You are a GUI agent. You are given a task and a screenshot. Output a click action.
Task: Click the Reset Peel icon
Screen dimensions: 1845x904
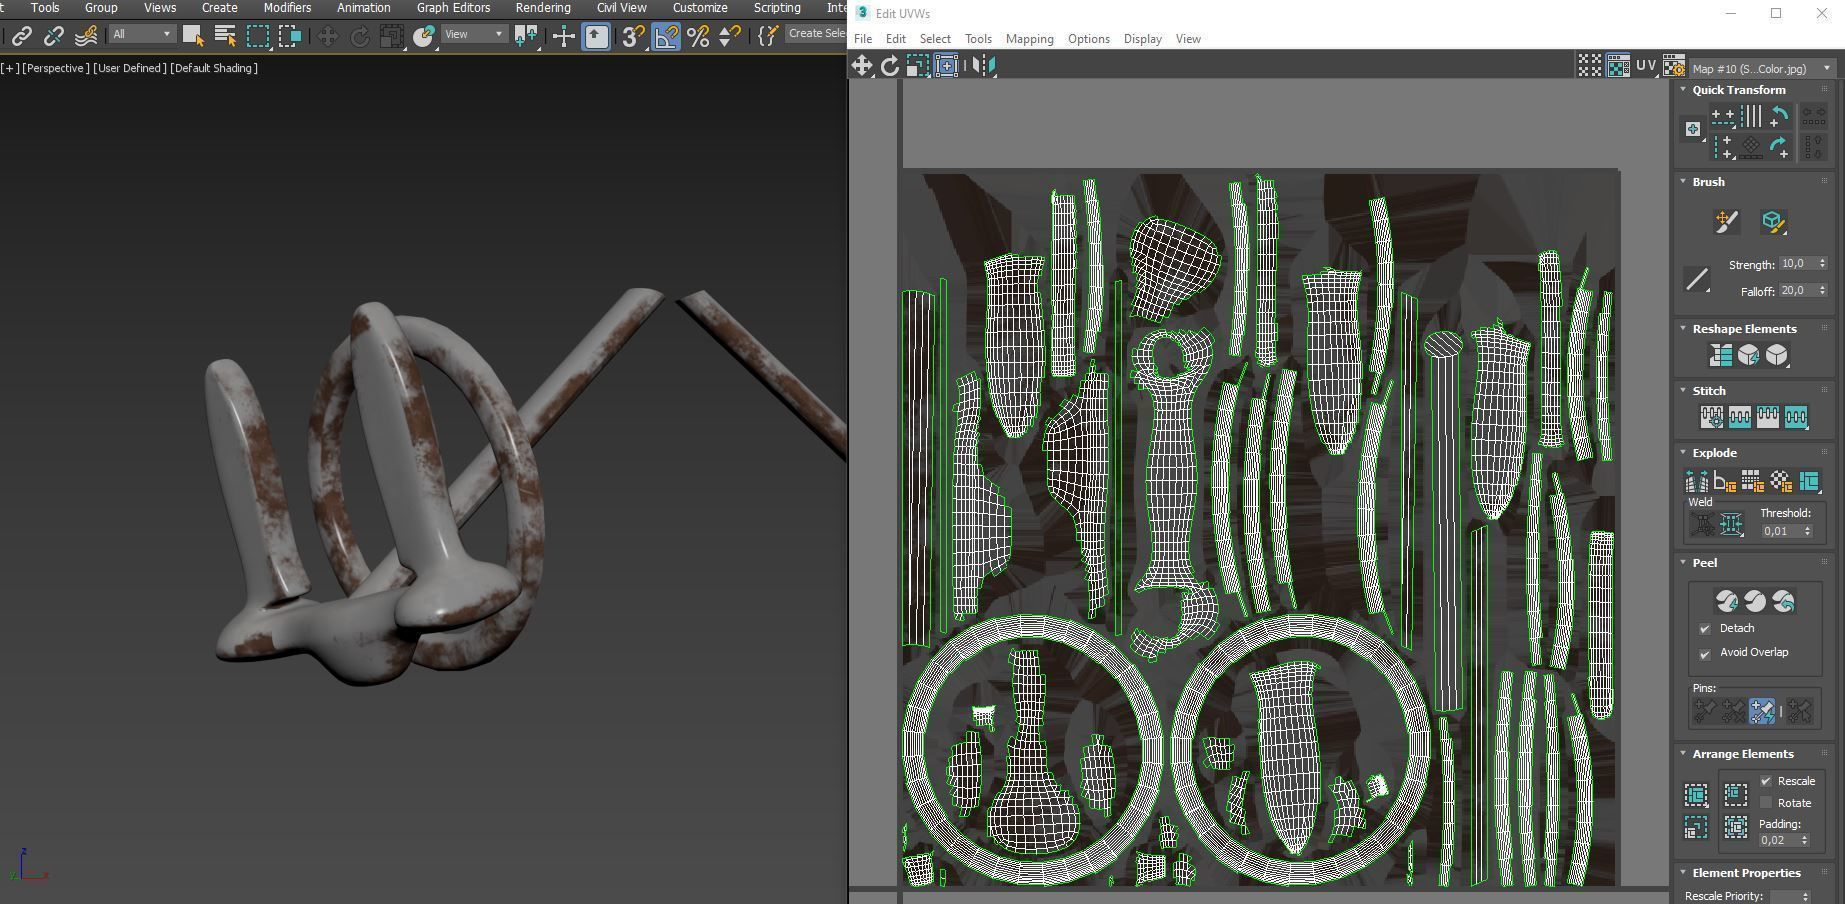[1783, 601]
